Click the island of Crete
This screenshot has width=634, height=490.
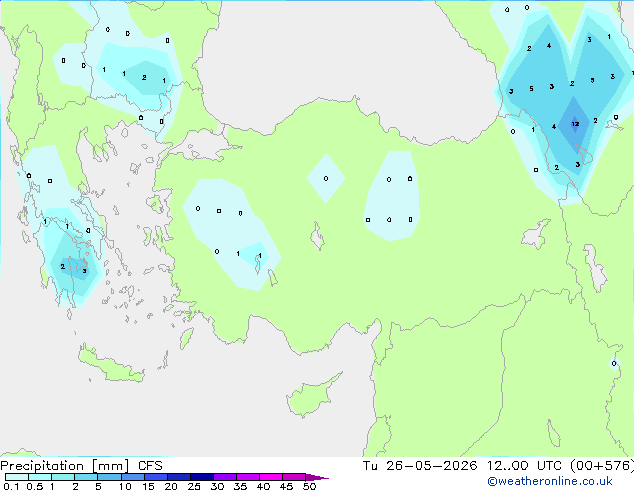click(x=109, y=365)
